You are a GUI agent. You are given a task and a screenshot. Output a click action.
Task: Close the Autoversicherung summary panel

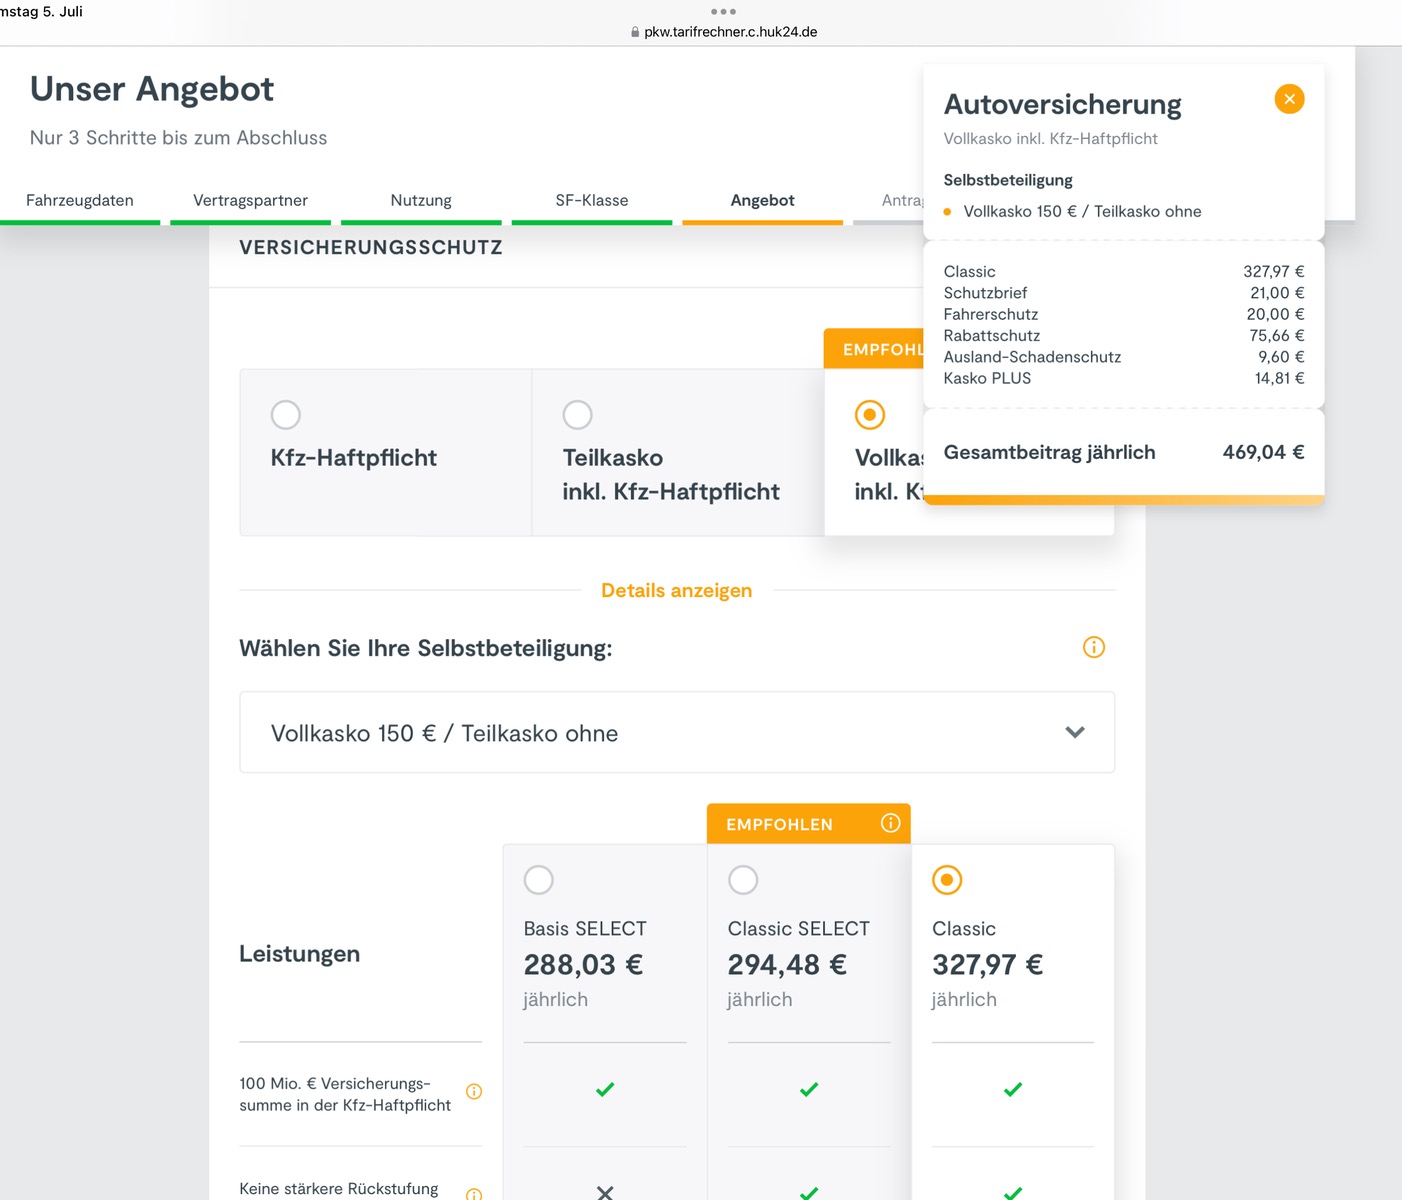point(1289,99)
